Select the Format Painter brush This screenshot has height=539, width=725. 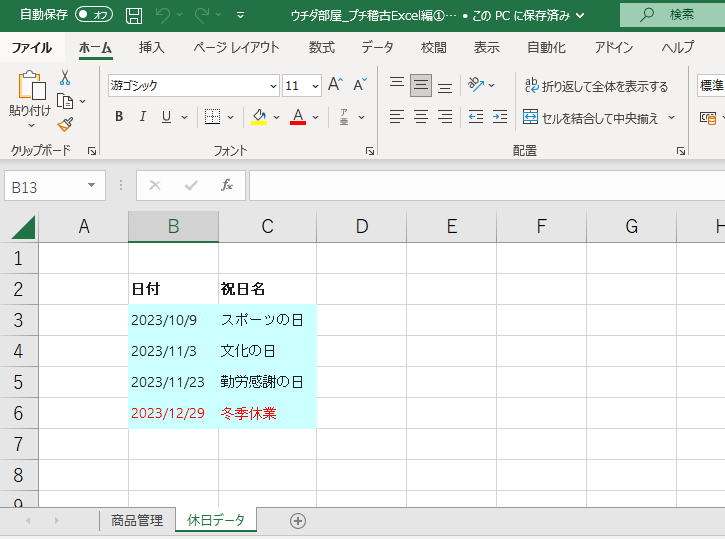tap(65, 124)
